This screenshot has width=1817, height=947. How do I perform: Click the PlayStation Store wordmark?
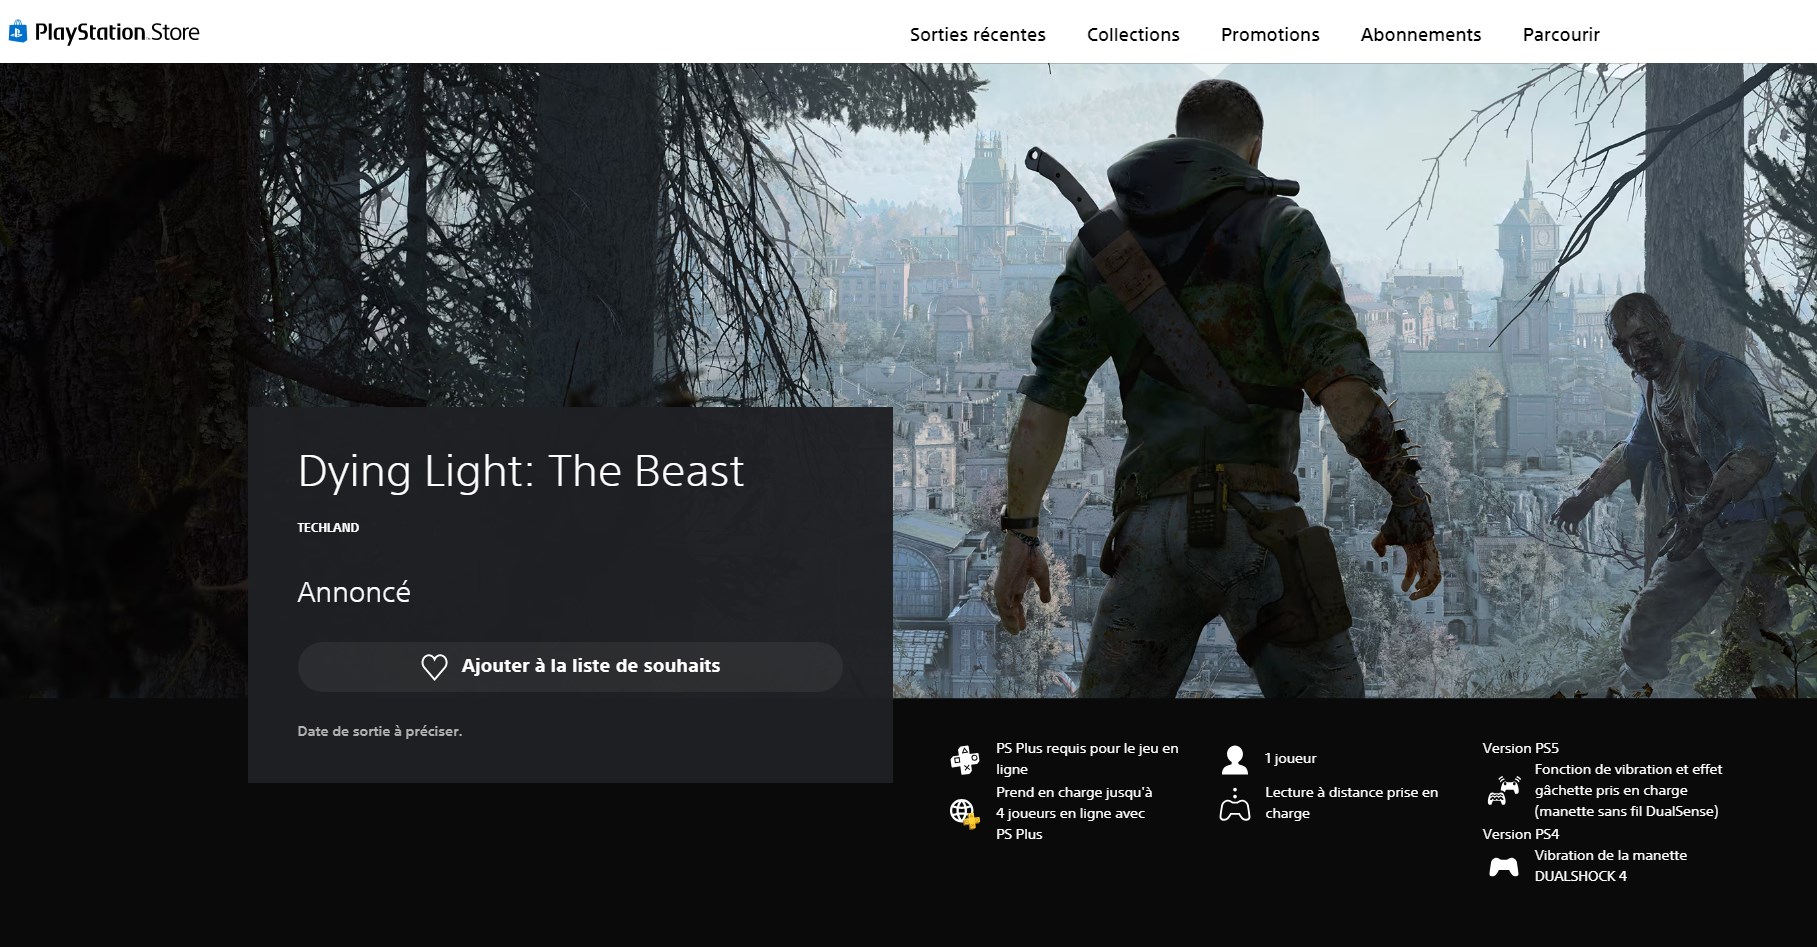pos(117,33)
